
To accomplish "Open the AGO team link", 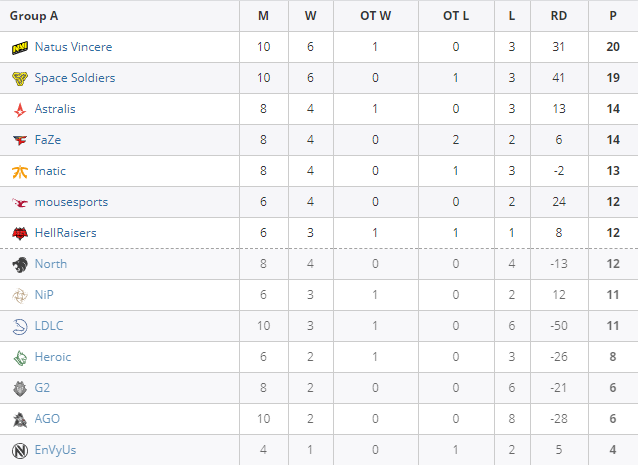I will point(47,419).
